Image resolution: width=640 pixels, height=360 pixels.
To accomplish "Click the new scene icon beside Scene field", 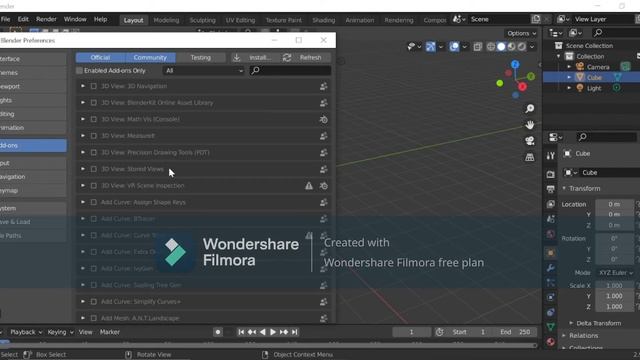I will pos(536,19).
